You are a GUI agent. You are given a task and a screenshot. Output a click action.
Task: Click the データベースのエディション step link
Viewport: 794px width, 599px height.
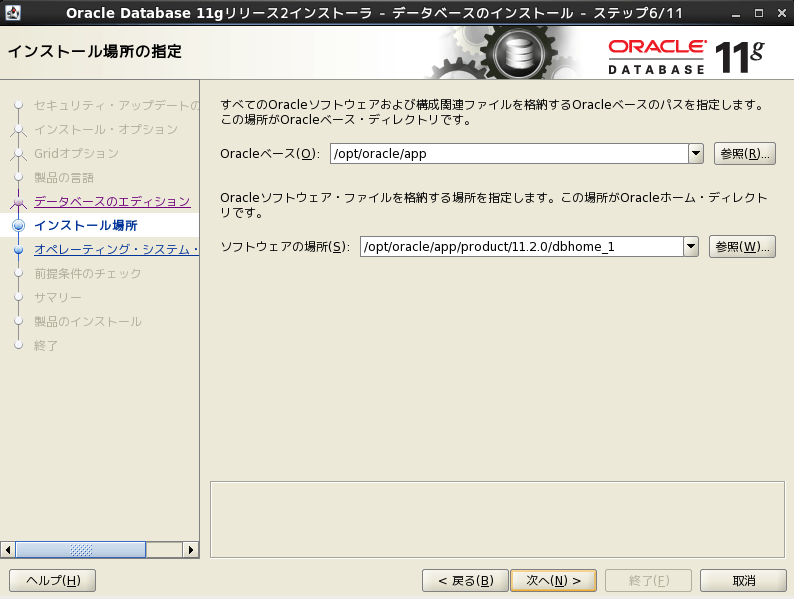point(111,201)
